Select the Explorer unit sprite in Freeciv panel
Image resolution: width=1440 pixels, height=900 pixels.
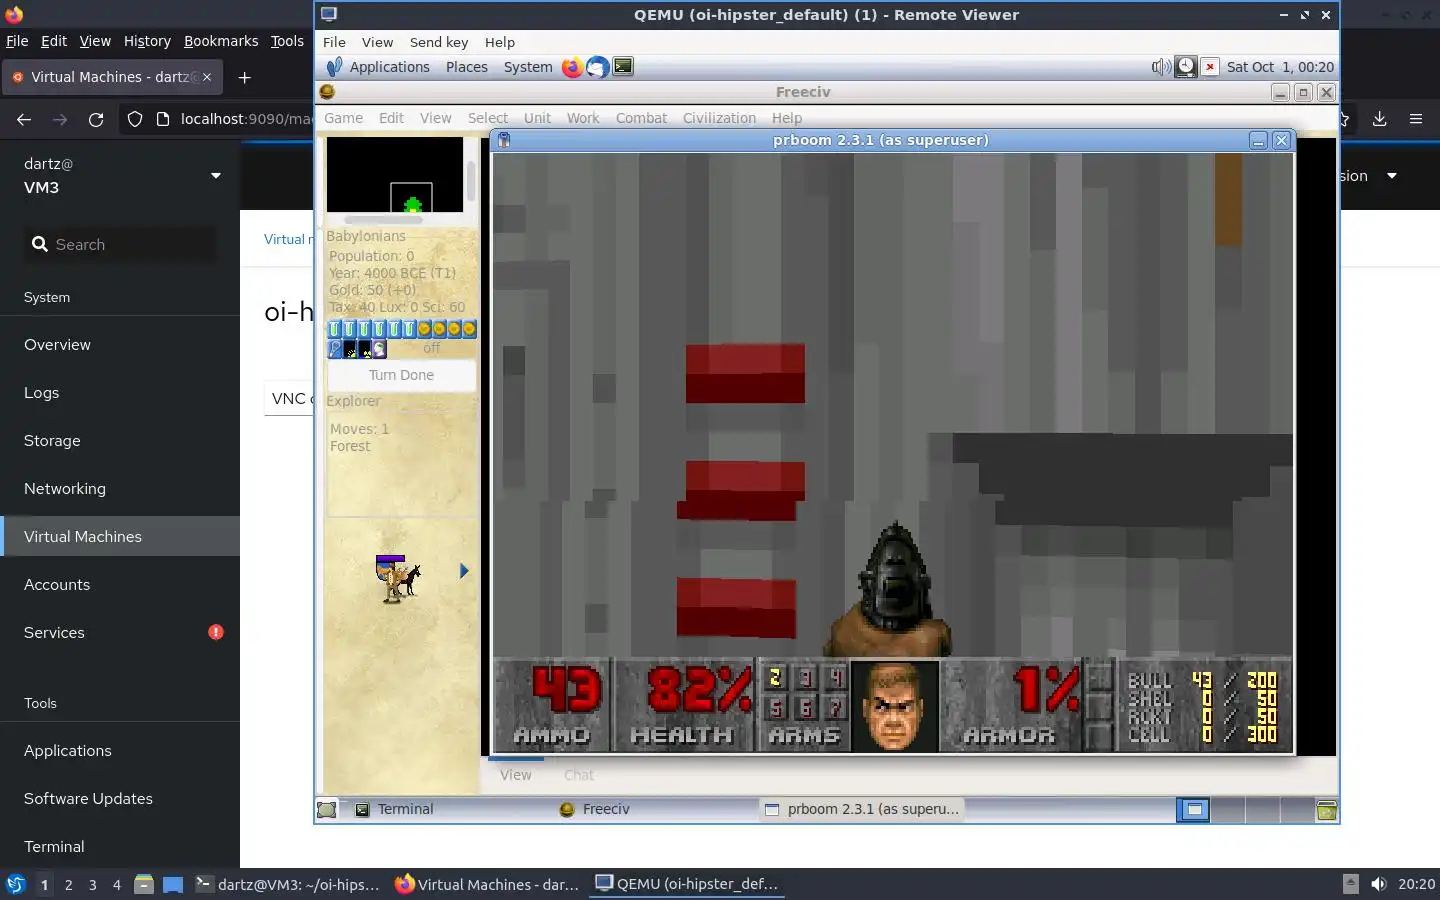pos(397,579)
